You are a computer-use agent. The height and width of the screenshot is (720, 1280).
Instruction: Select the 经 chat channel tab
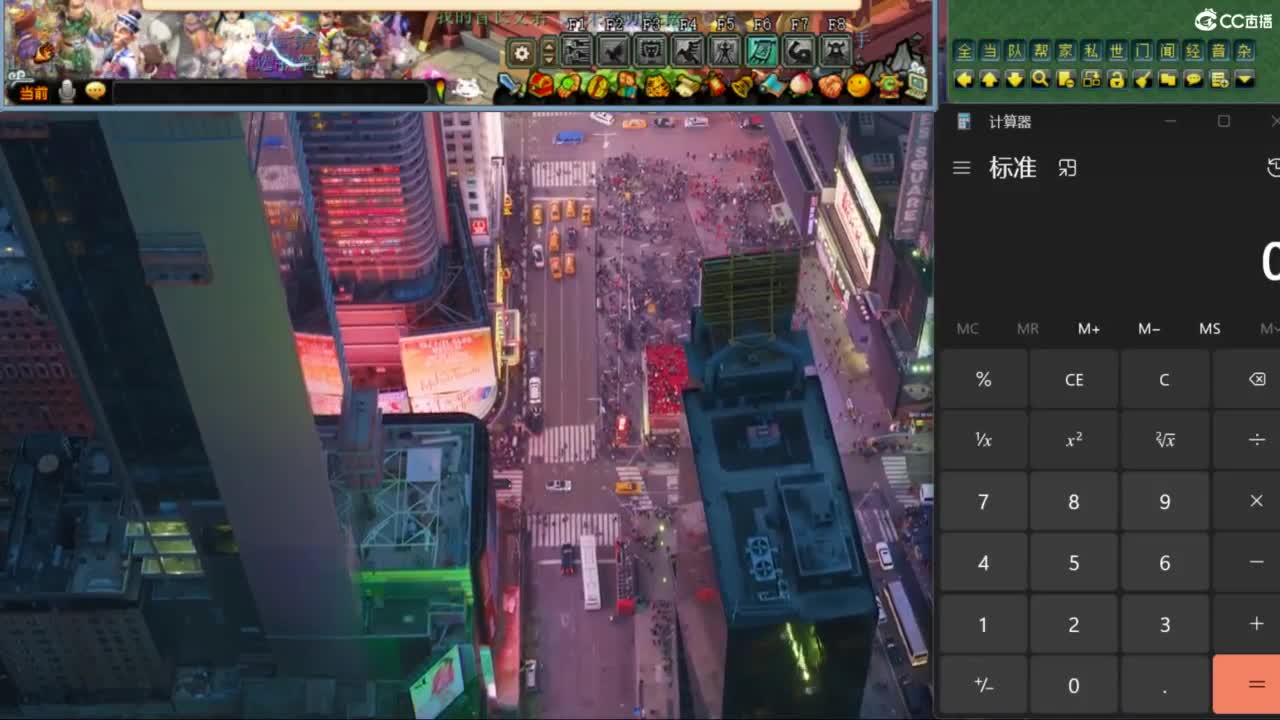[1194, 51]
